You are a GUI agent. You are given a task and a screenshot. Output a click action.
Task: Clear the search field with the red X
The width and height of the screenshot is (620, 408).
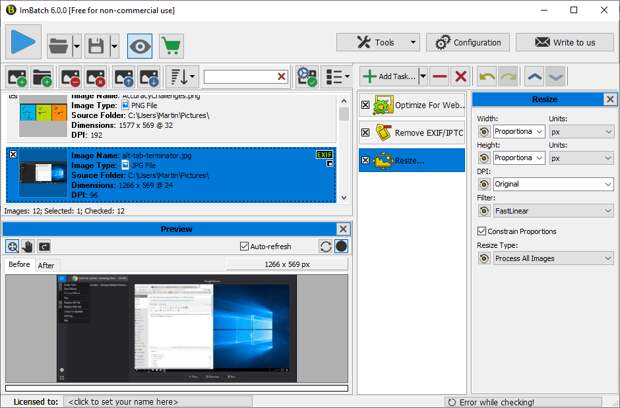[282, 77]
